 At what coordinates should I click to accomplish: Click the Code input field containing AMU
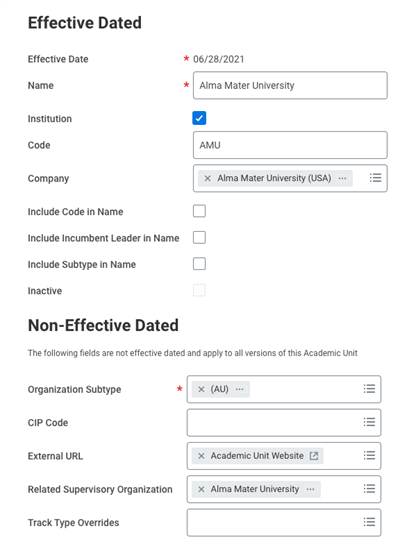coord(290,145)
